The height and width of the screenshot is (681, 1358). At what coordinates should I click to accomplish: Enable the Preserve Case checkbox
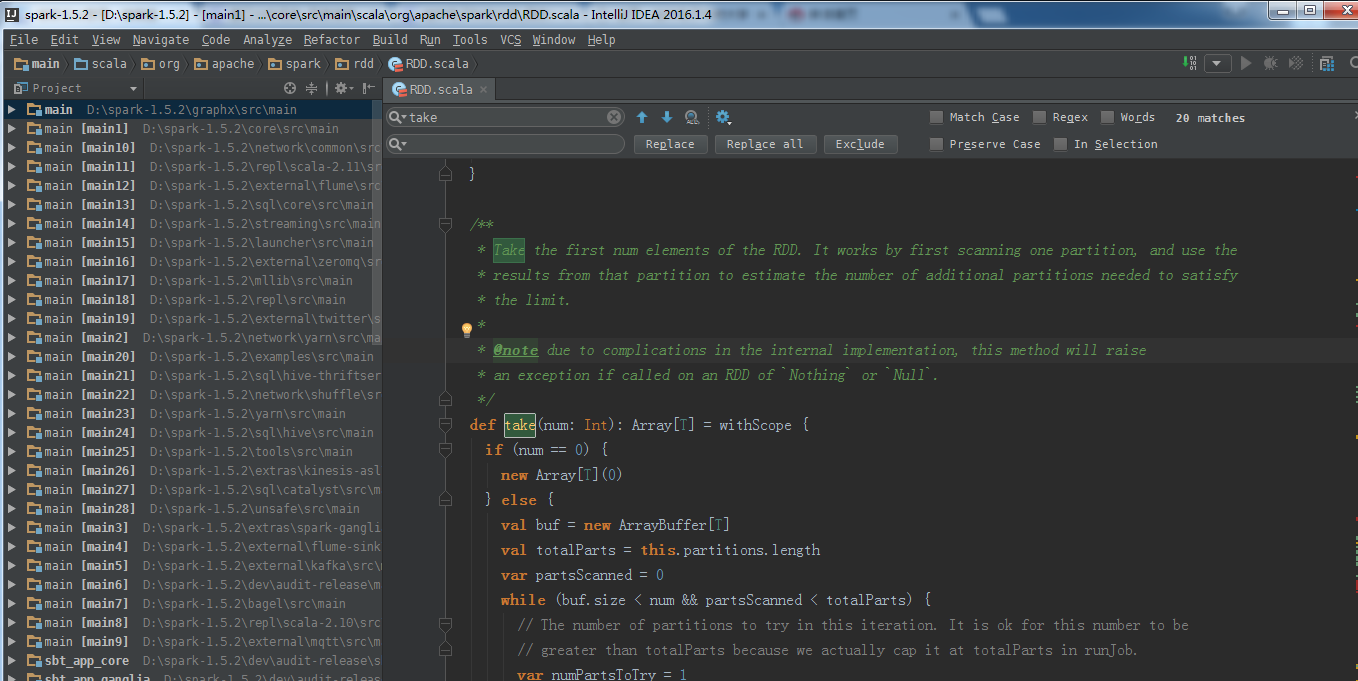point(936,144)
